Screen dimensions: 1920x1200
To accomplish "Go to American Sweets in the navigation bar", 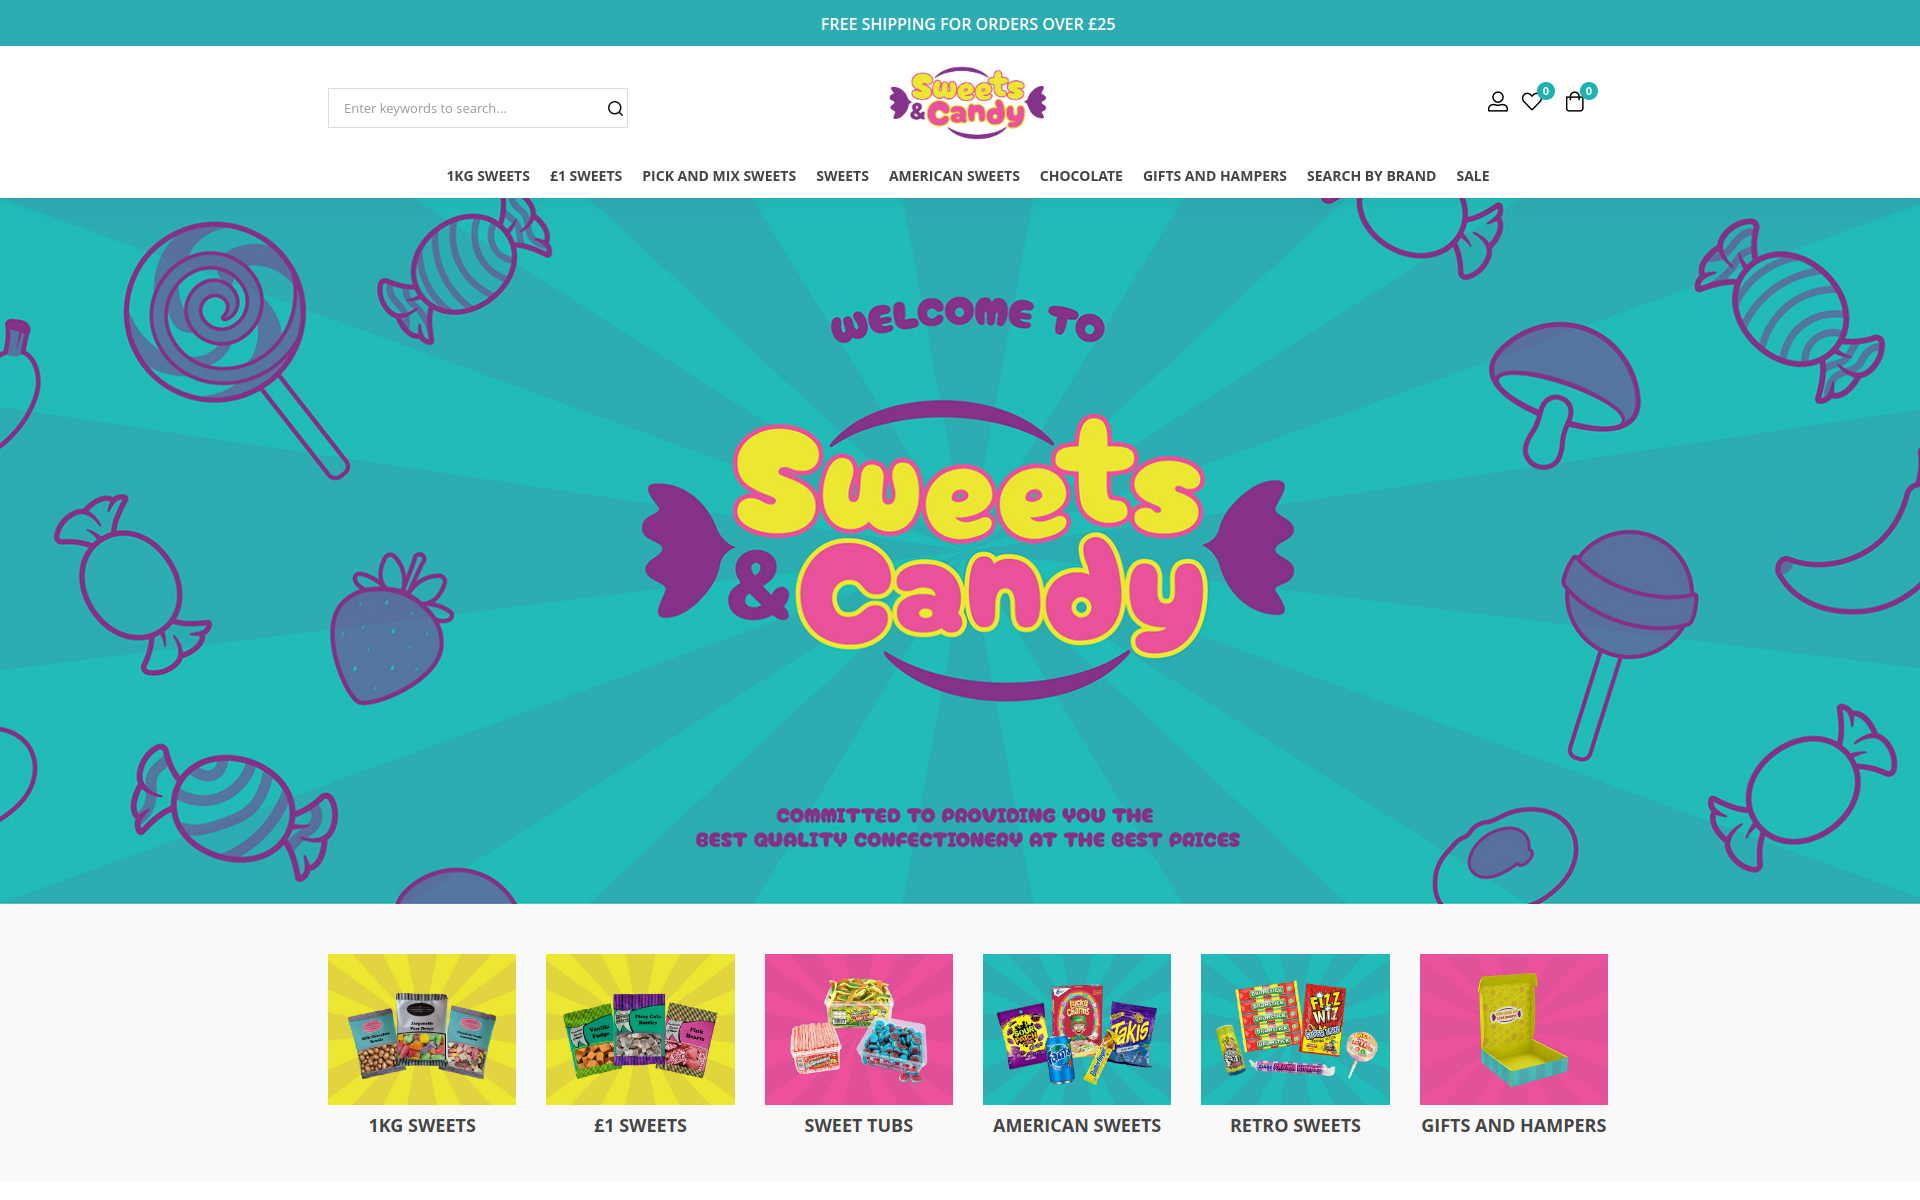I will click(954, 176).
